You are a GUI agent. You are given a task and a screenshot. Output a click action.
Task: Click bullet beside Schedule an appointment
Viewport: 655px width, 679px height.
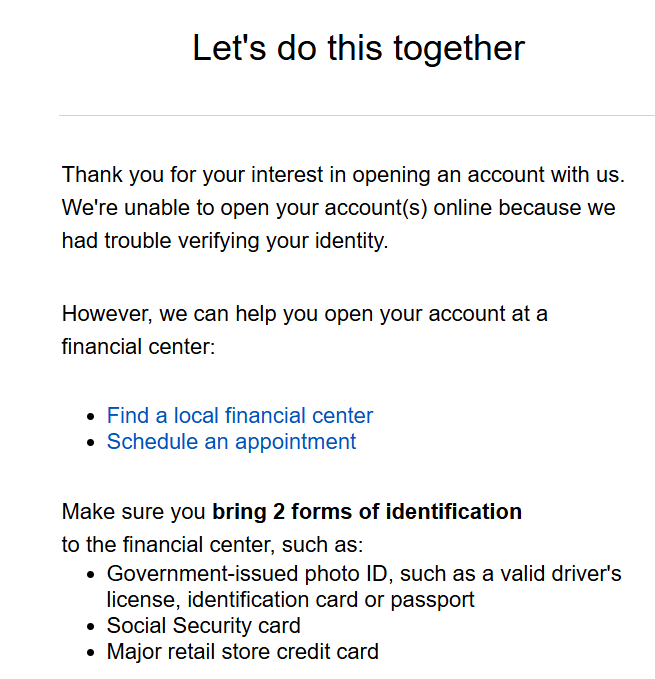pyautogui.click(x=92, y=442)
